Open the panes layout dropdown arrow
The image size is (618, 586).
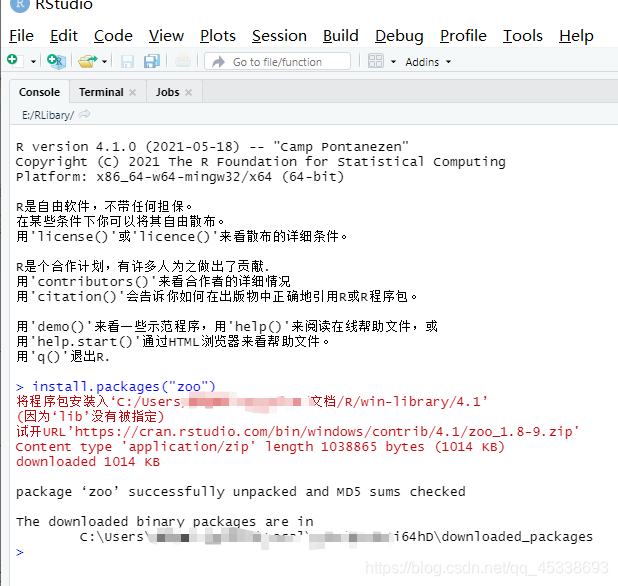[x=393, y=62]
